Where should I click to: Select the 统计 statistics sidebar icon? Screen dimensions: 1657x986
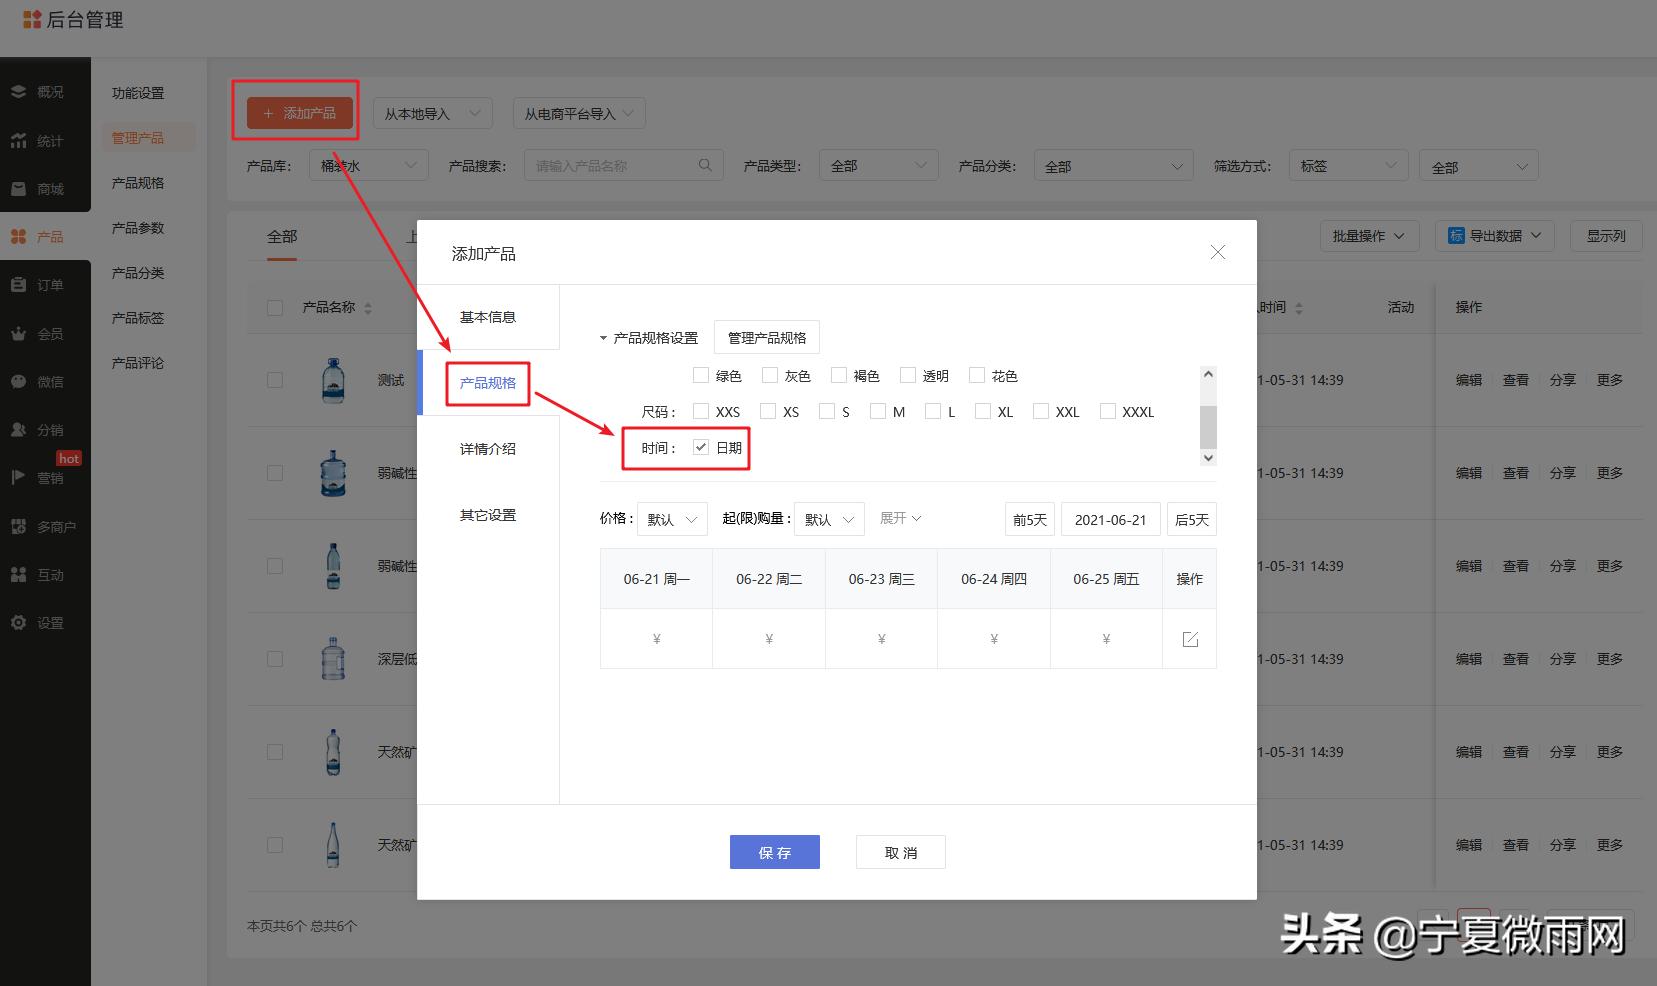(45, 140)
